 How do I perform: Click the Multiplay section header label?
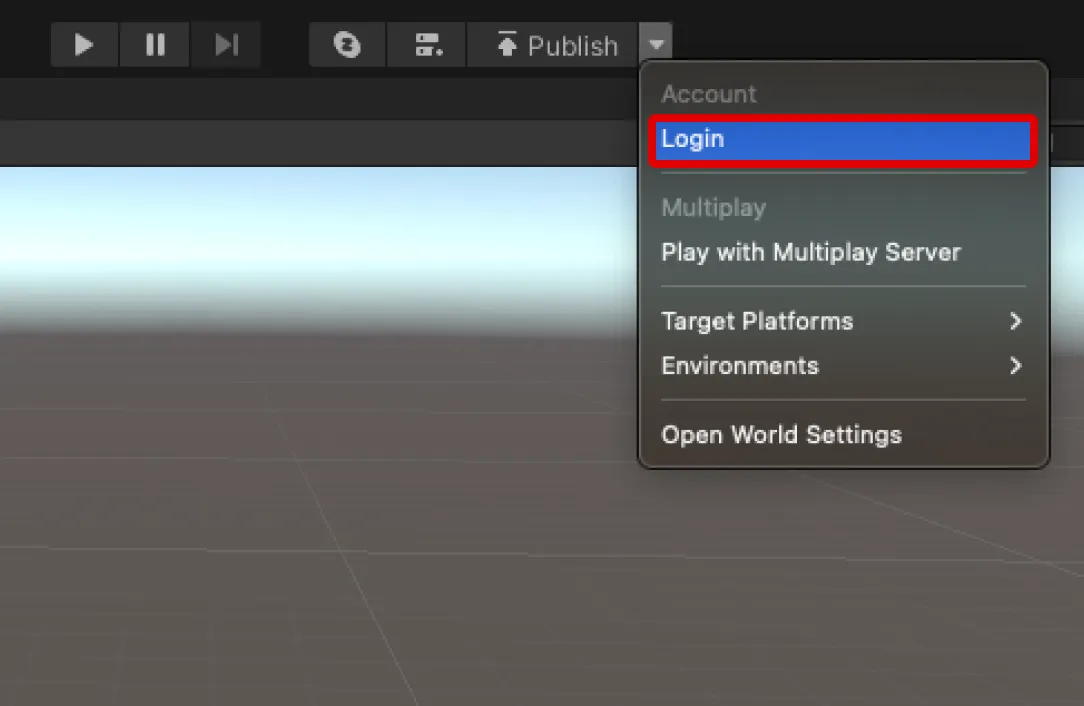(713, 207)
